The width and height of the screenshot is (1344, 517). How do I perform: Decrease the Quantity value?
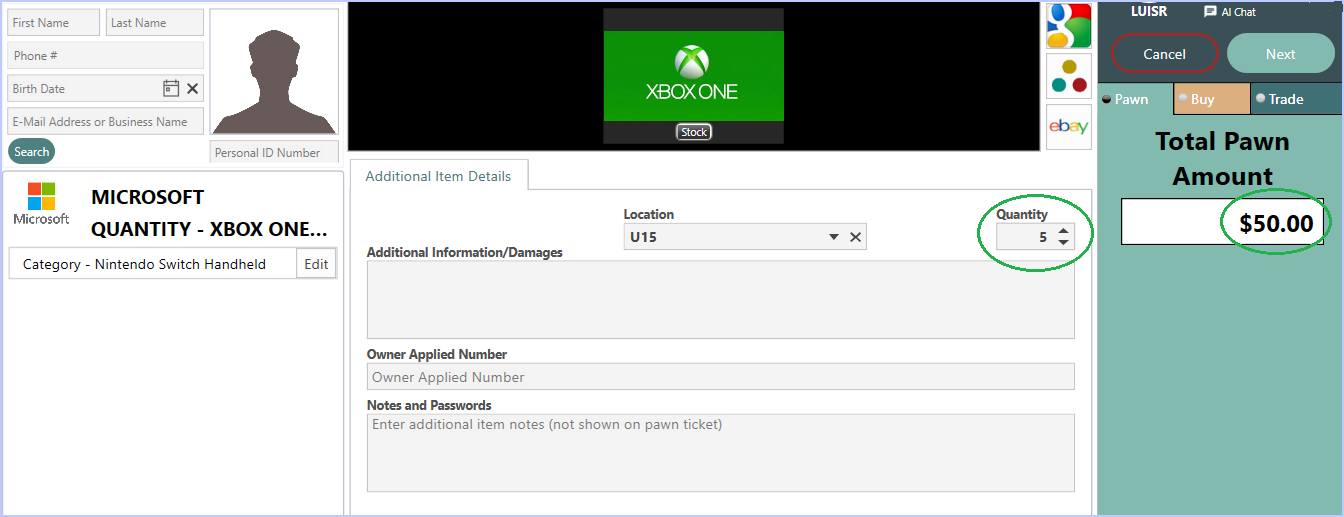1063,243
